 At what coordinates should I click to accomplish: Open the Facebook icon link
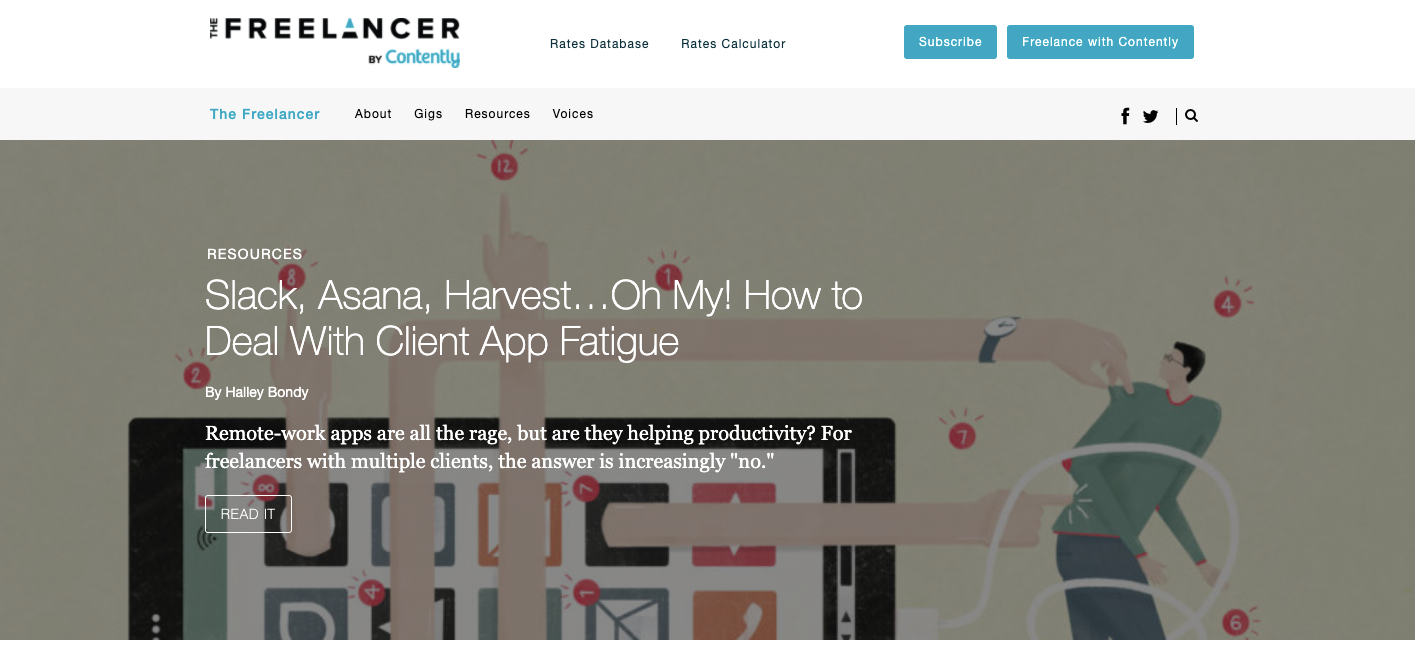tap(1125, 116)
